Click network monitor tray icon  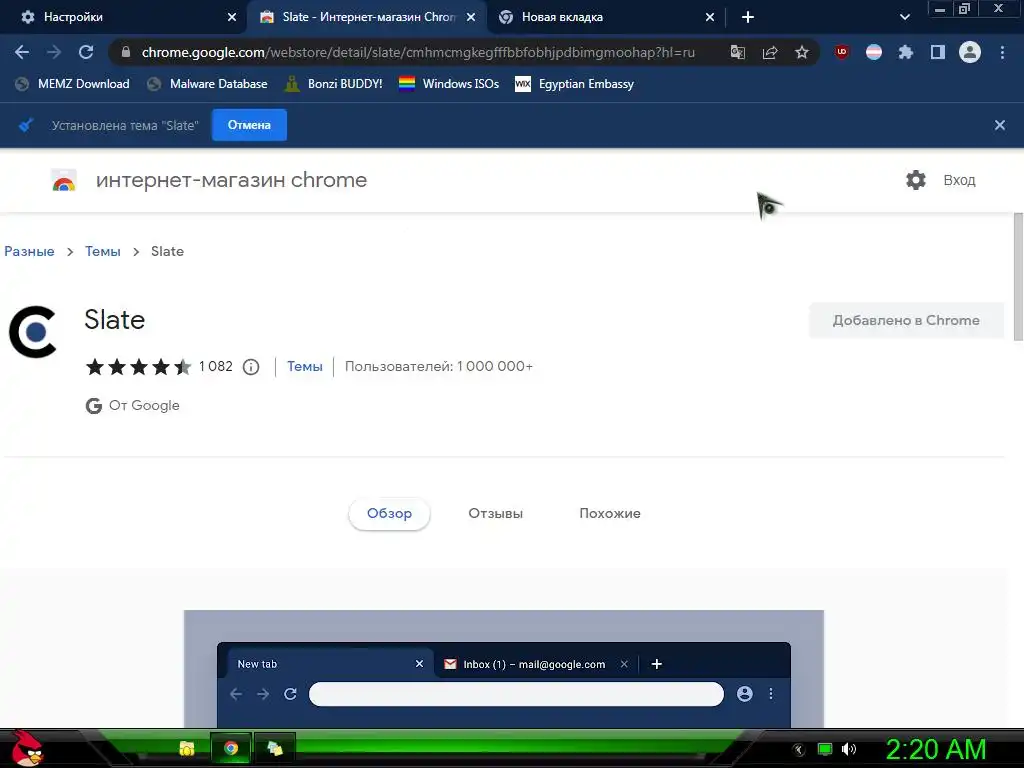click(x=825, y=749)
